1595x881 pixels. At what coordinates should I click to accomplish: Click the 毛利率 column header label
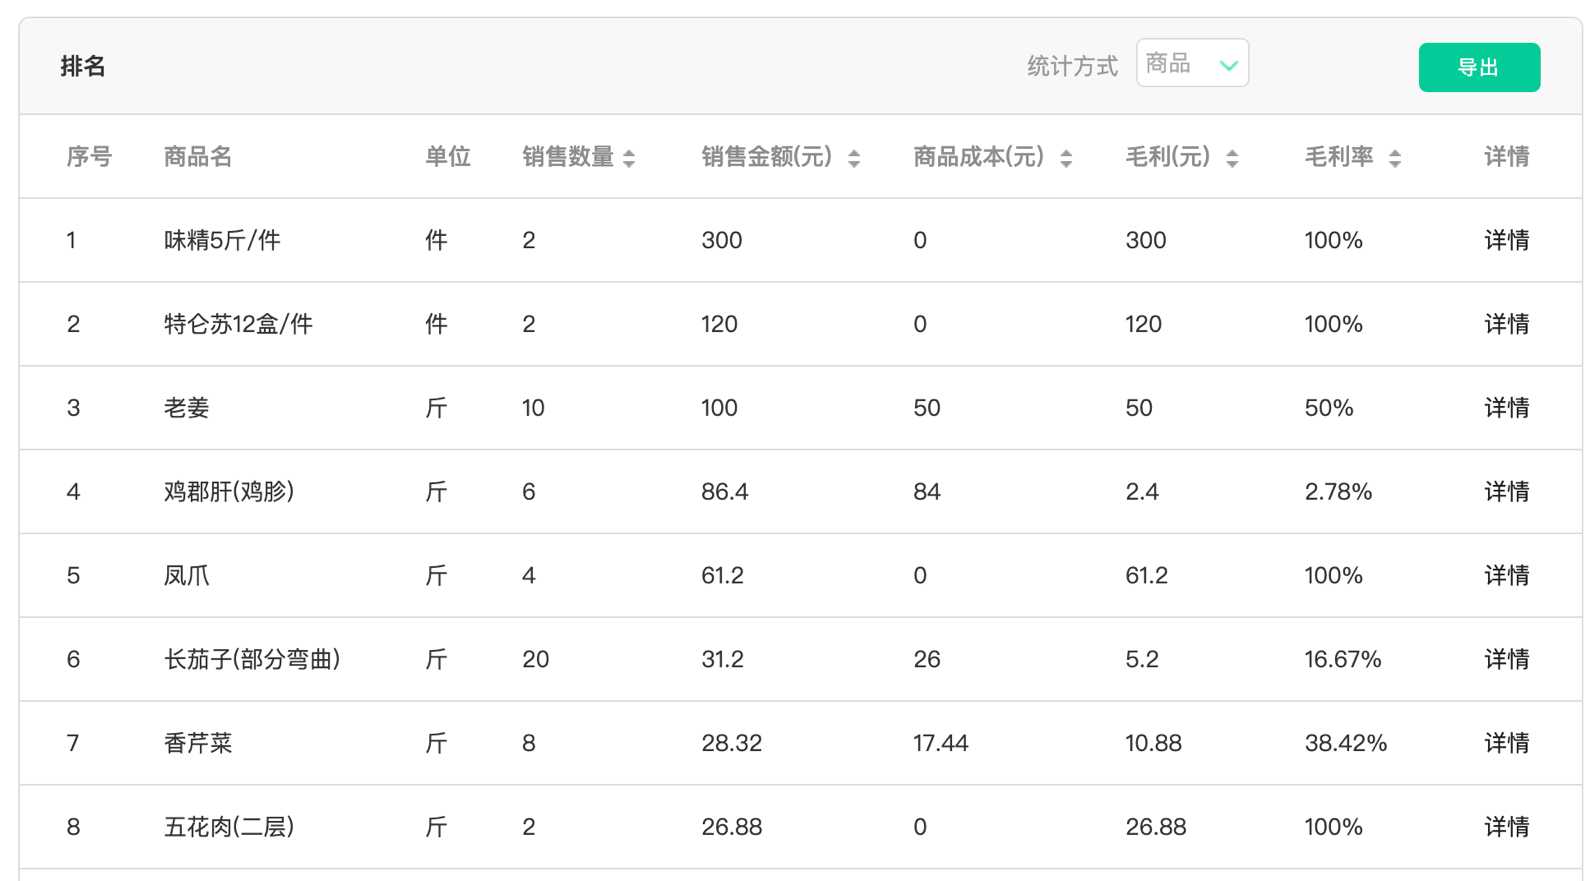pyautogui.click(x=1338, y=157)
